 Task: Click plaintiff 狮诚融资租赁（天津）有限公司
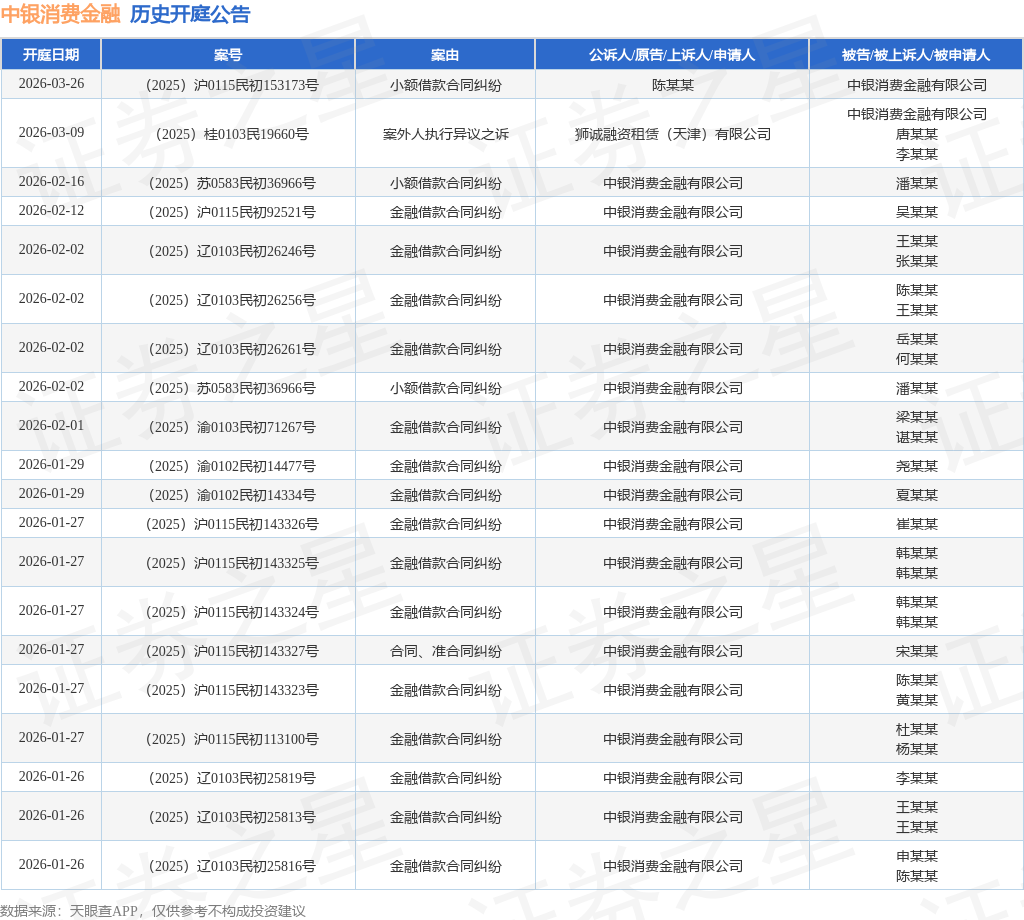[x=673, y=134]
